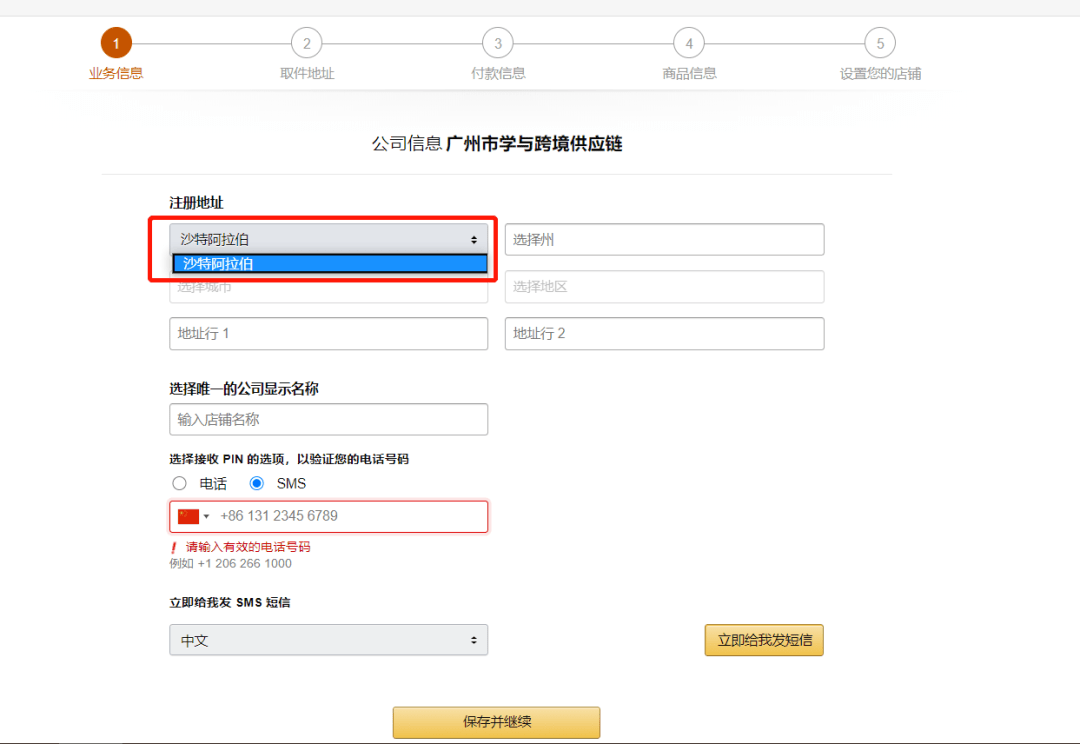
Task: Click the 地址行 2 input
Action: coord(664,333)
